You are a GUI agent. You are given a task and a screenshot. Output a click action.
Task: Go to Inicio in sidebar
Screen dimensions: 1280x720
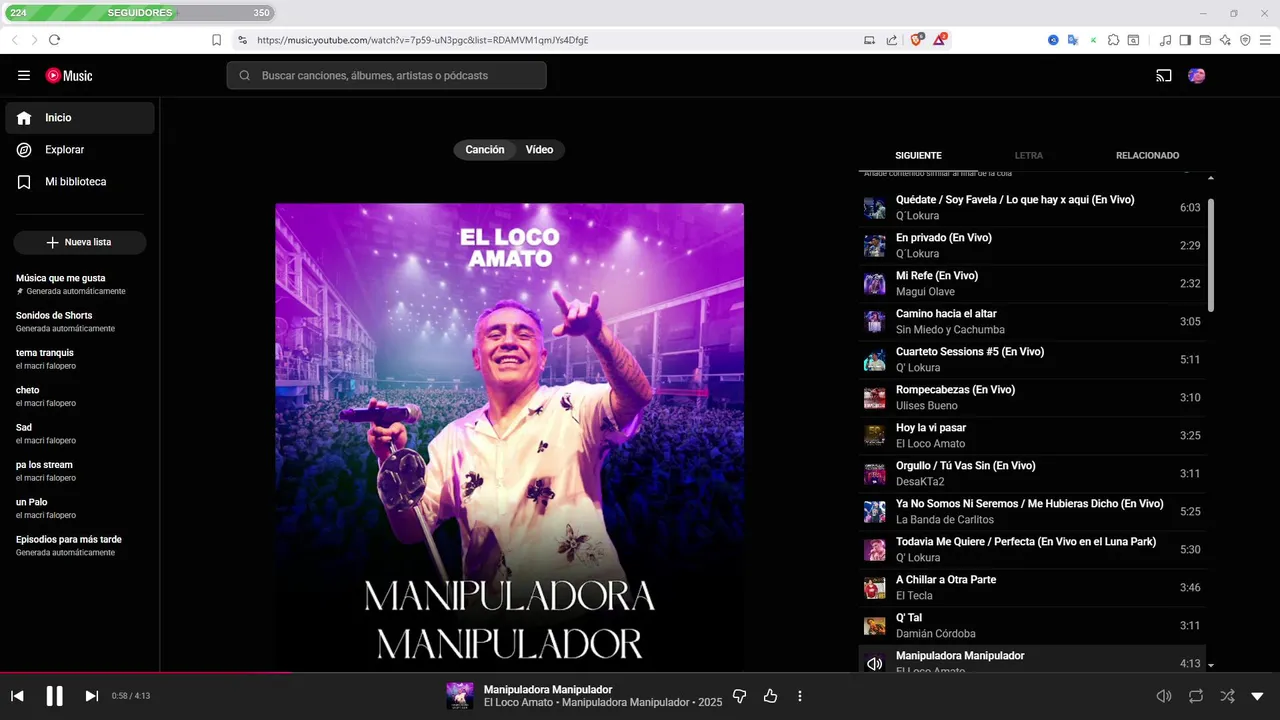tap(80, 118)
